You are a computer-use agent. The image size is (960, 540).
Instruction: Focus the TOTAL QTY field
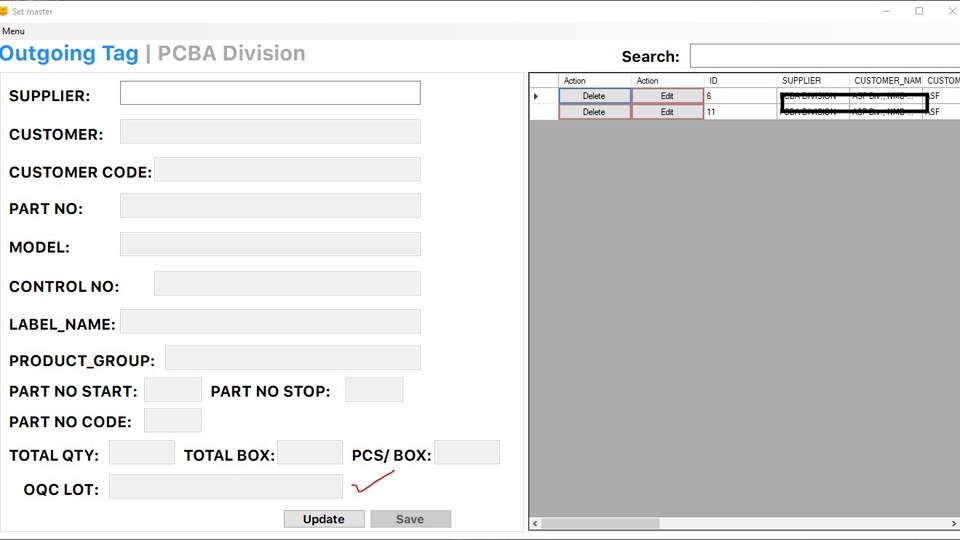(142, 452)
